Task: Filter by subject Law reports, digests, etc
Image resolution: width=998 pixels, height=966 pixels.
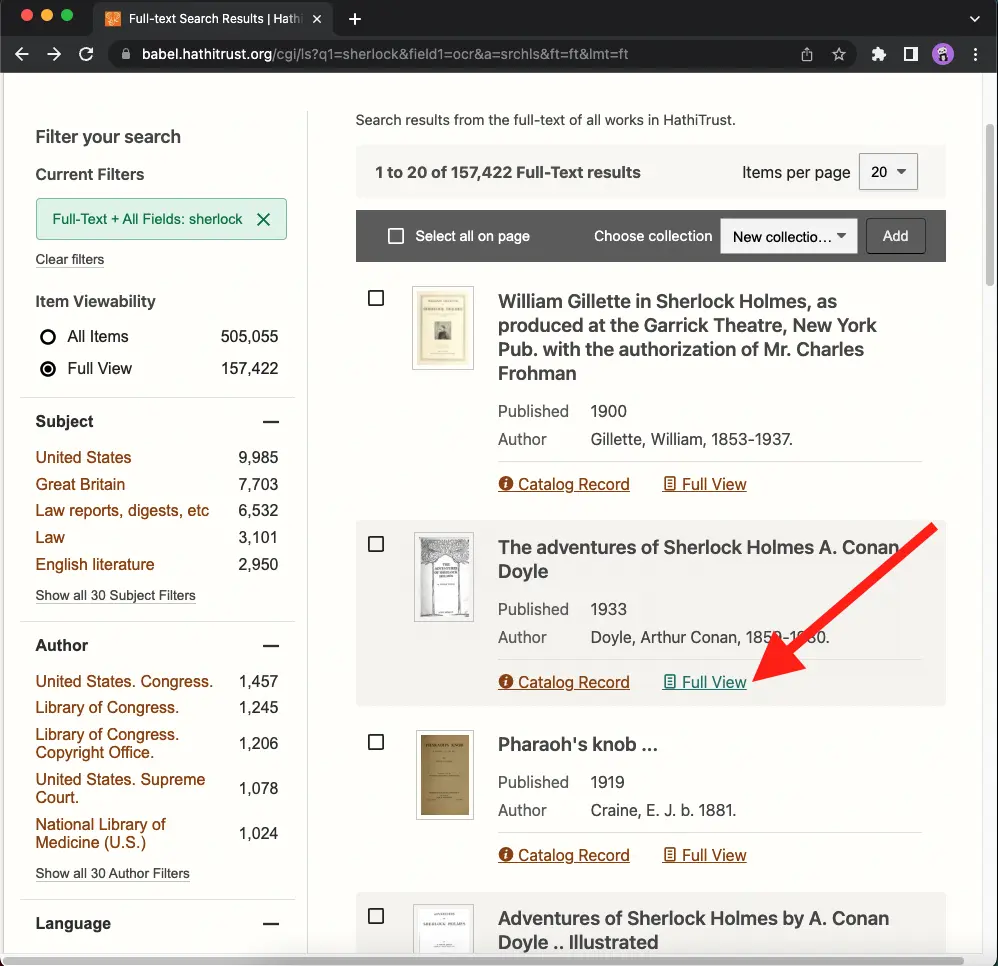Action: tap(122, 511)
